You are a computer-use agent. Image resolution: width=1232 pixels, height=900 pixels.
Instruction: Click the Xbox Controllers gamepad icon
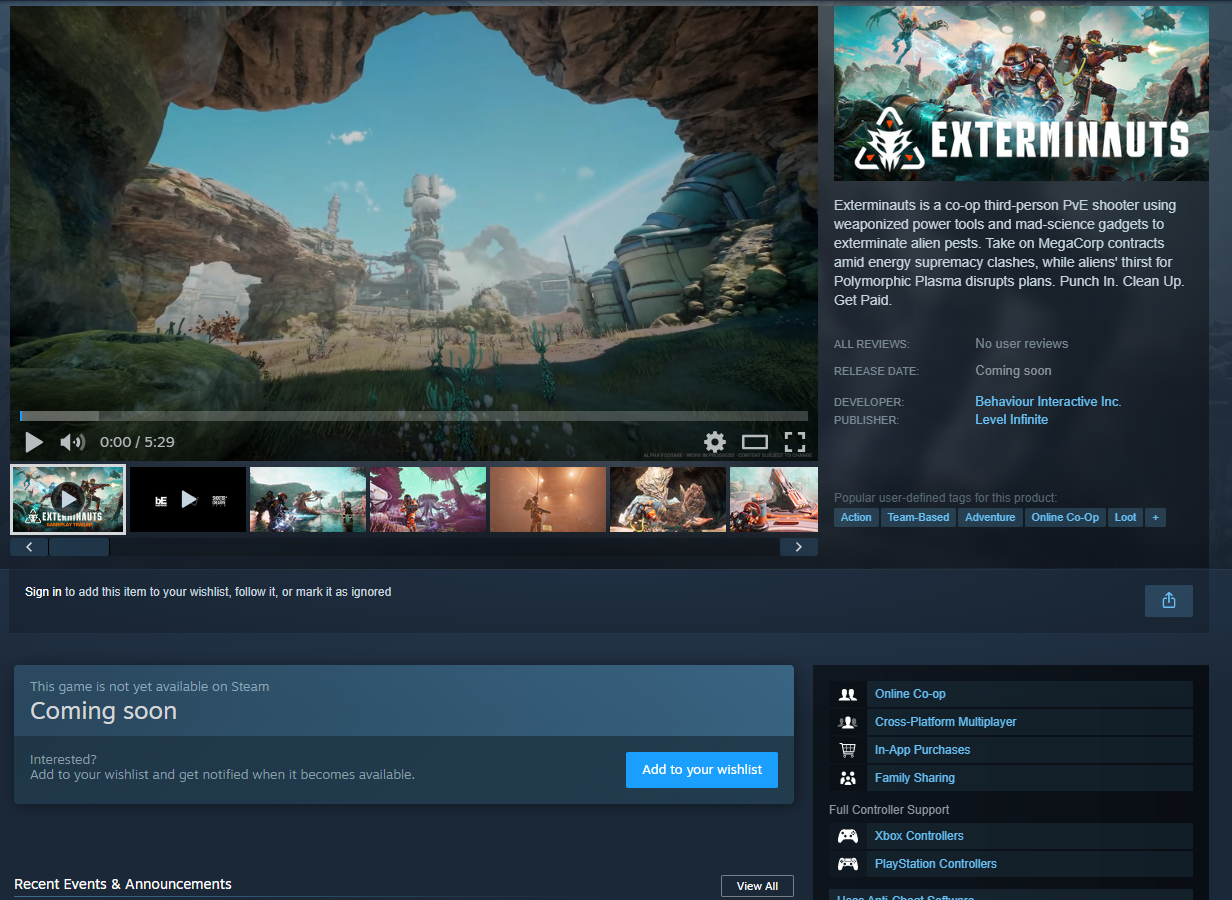coord(848,836)
